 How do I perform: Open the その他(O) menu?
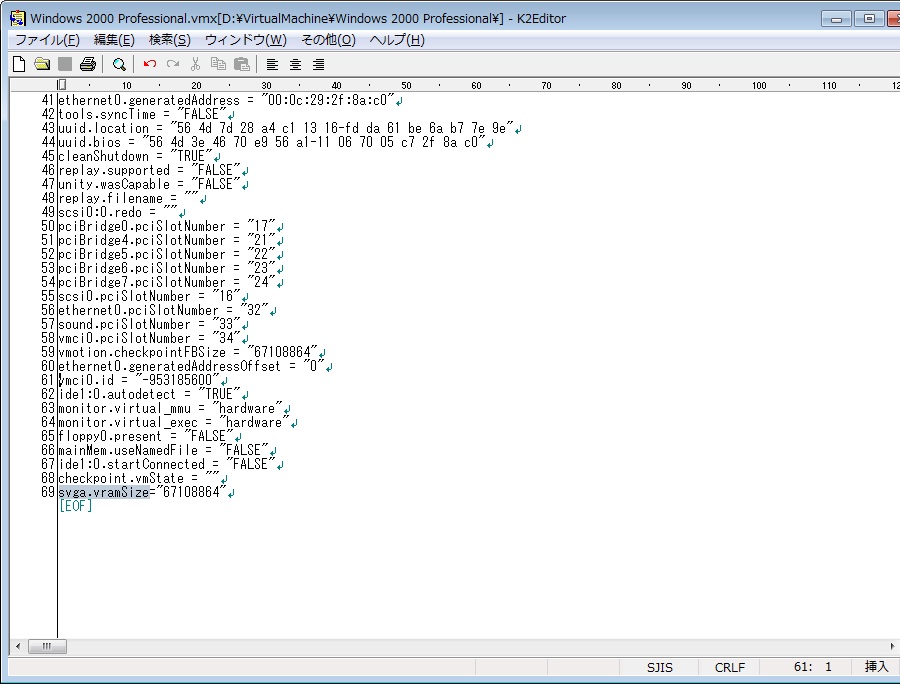(328, 40)
